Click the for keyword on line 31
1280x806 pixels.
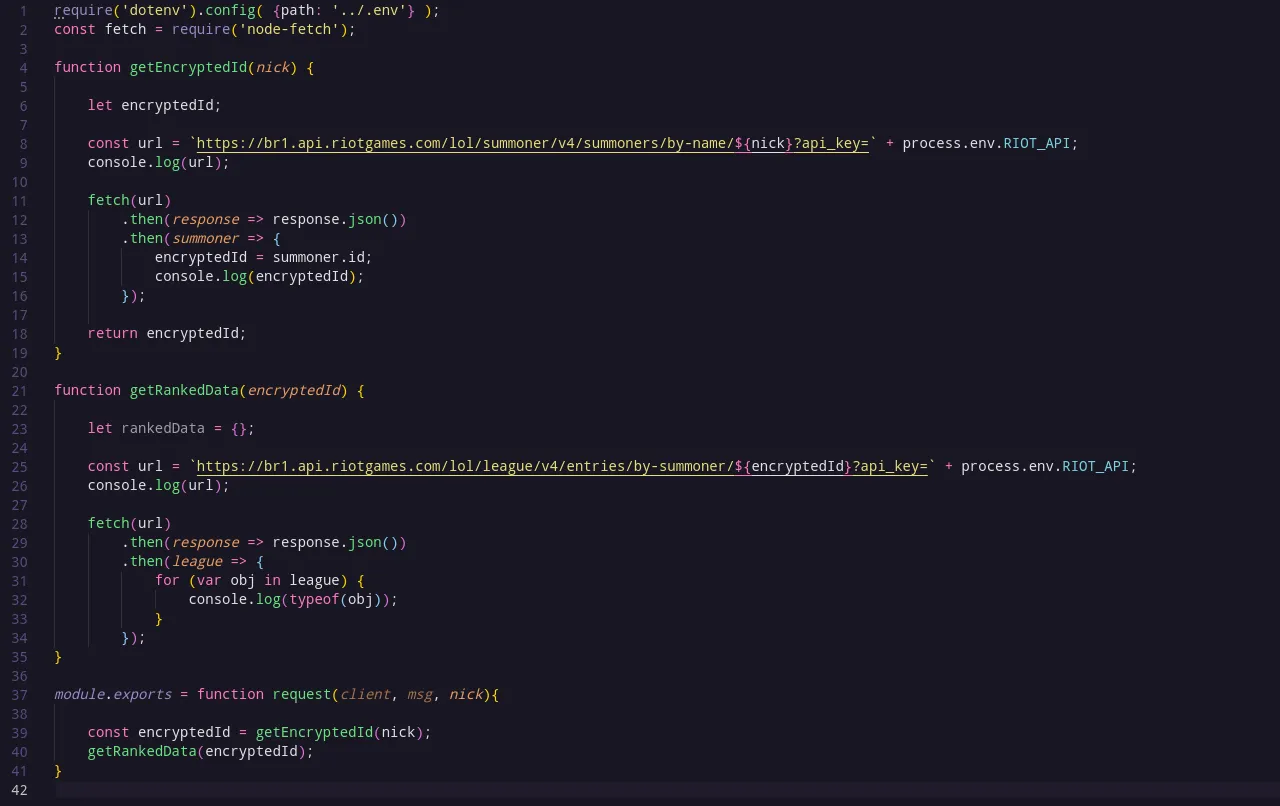pos(166,580)
